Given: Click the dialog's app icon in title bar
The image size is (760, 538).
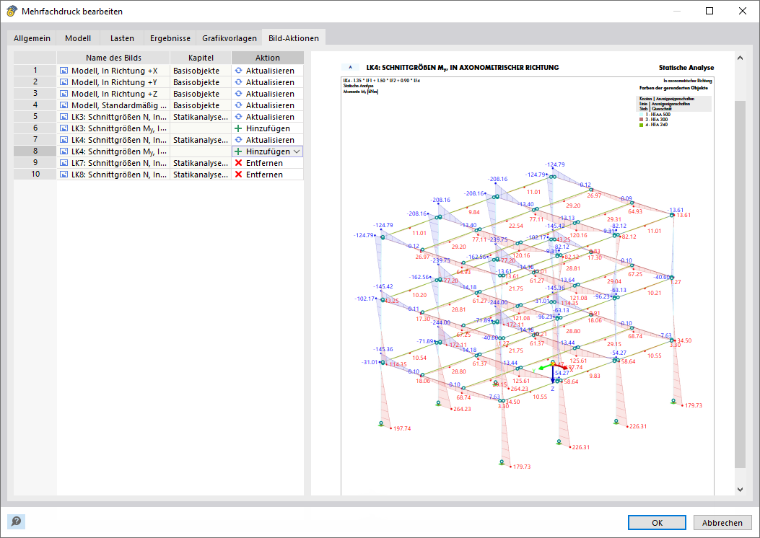Looking at the screenshot, I should [11, 11].
